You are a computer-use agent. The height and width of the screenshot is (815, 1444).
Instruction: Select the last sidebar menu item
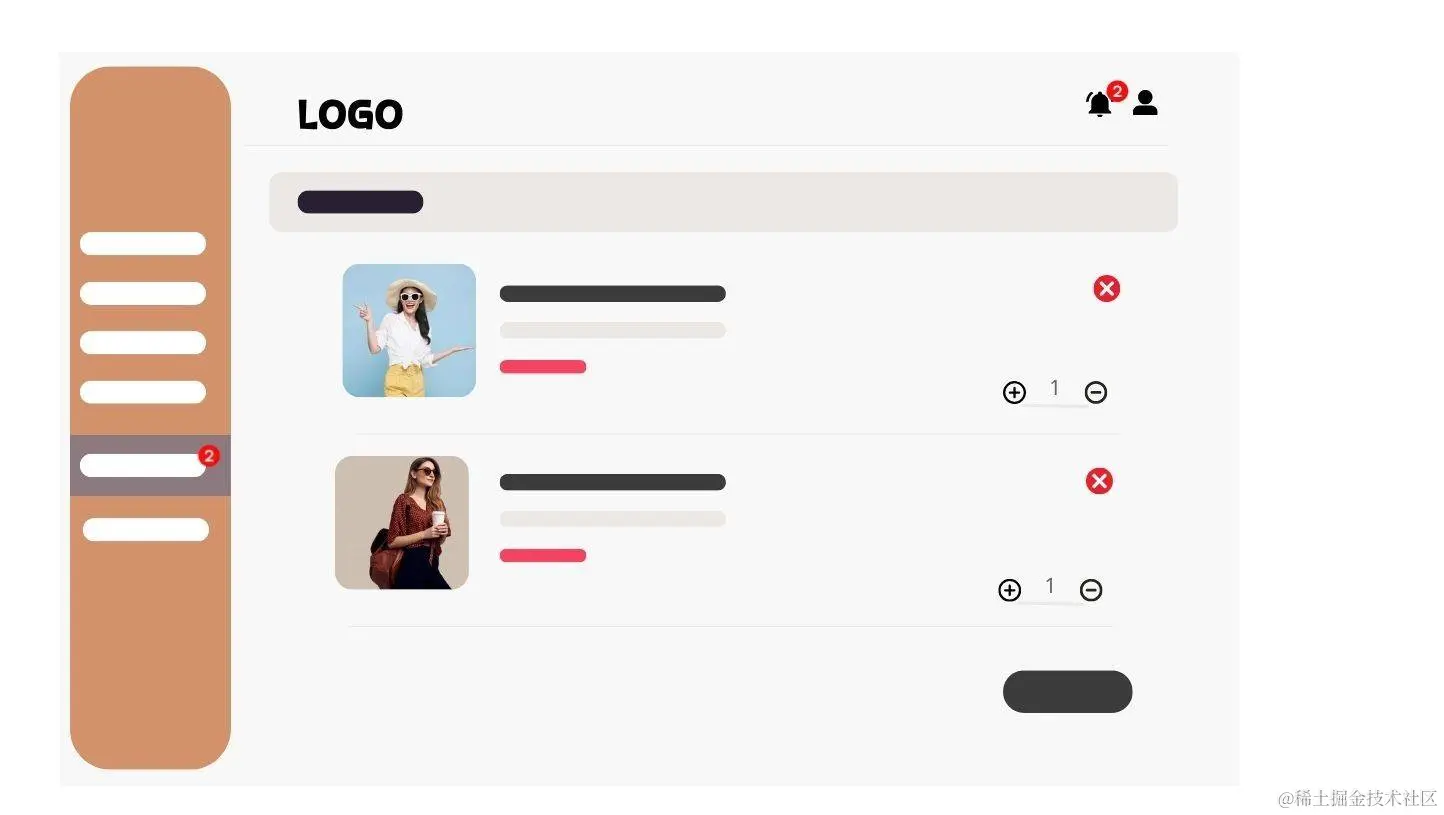[146, 529]
